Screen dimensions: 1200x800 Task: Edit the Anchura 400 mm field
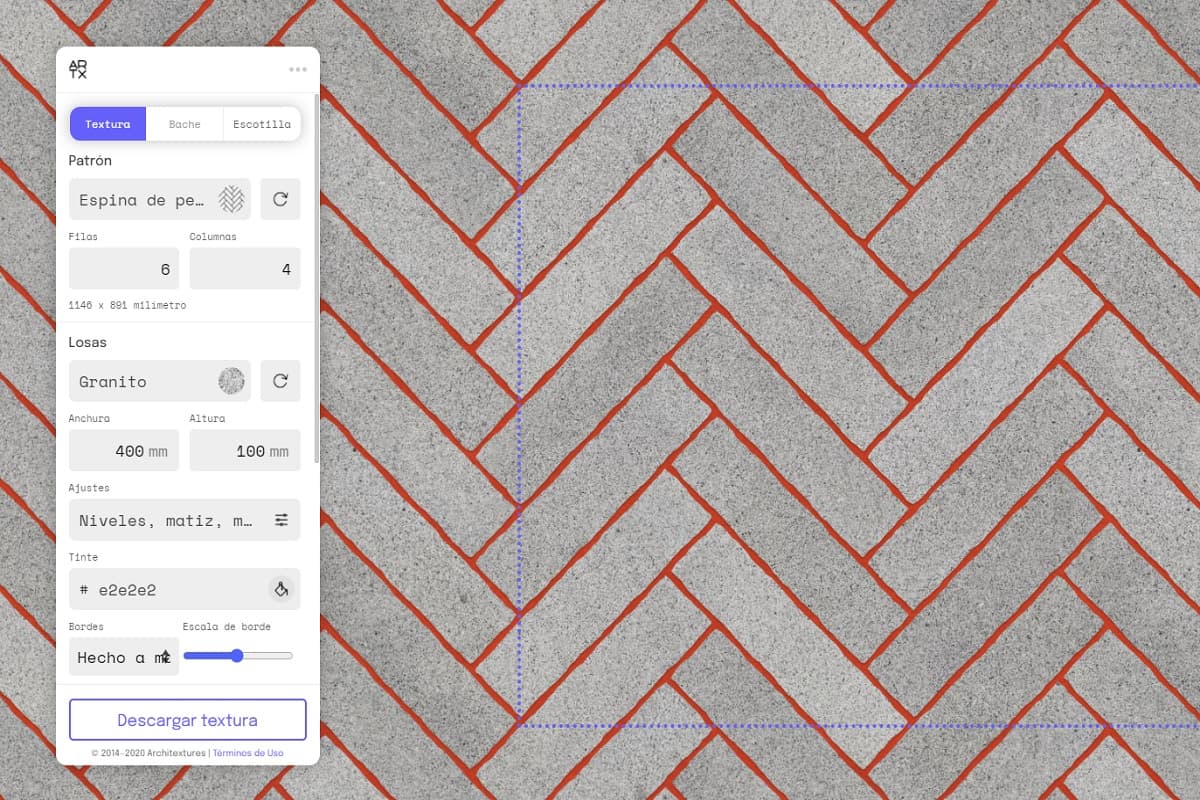point(124,451)
